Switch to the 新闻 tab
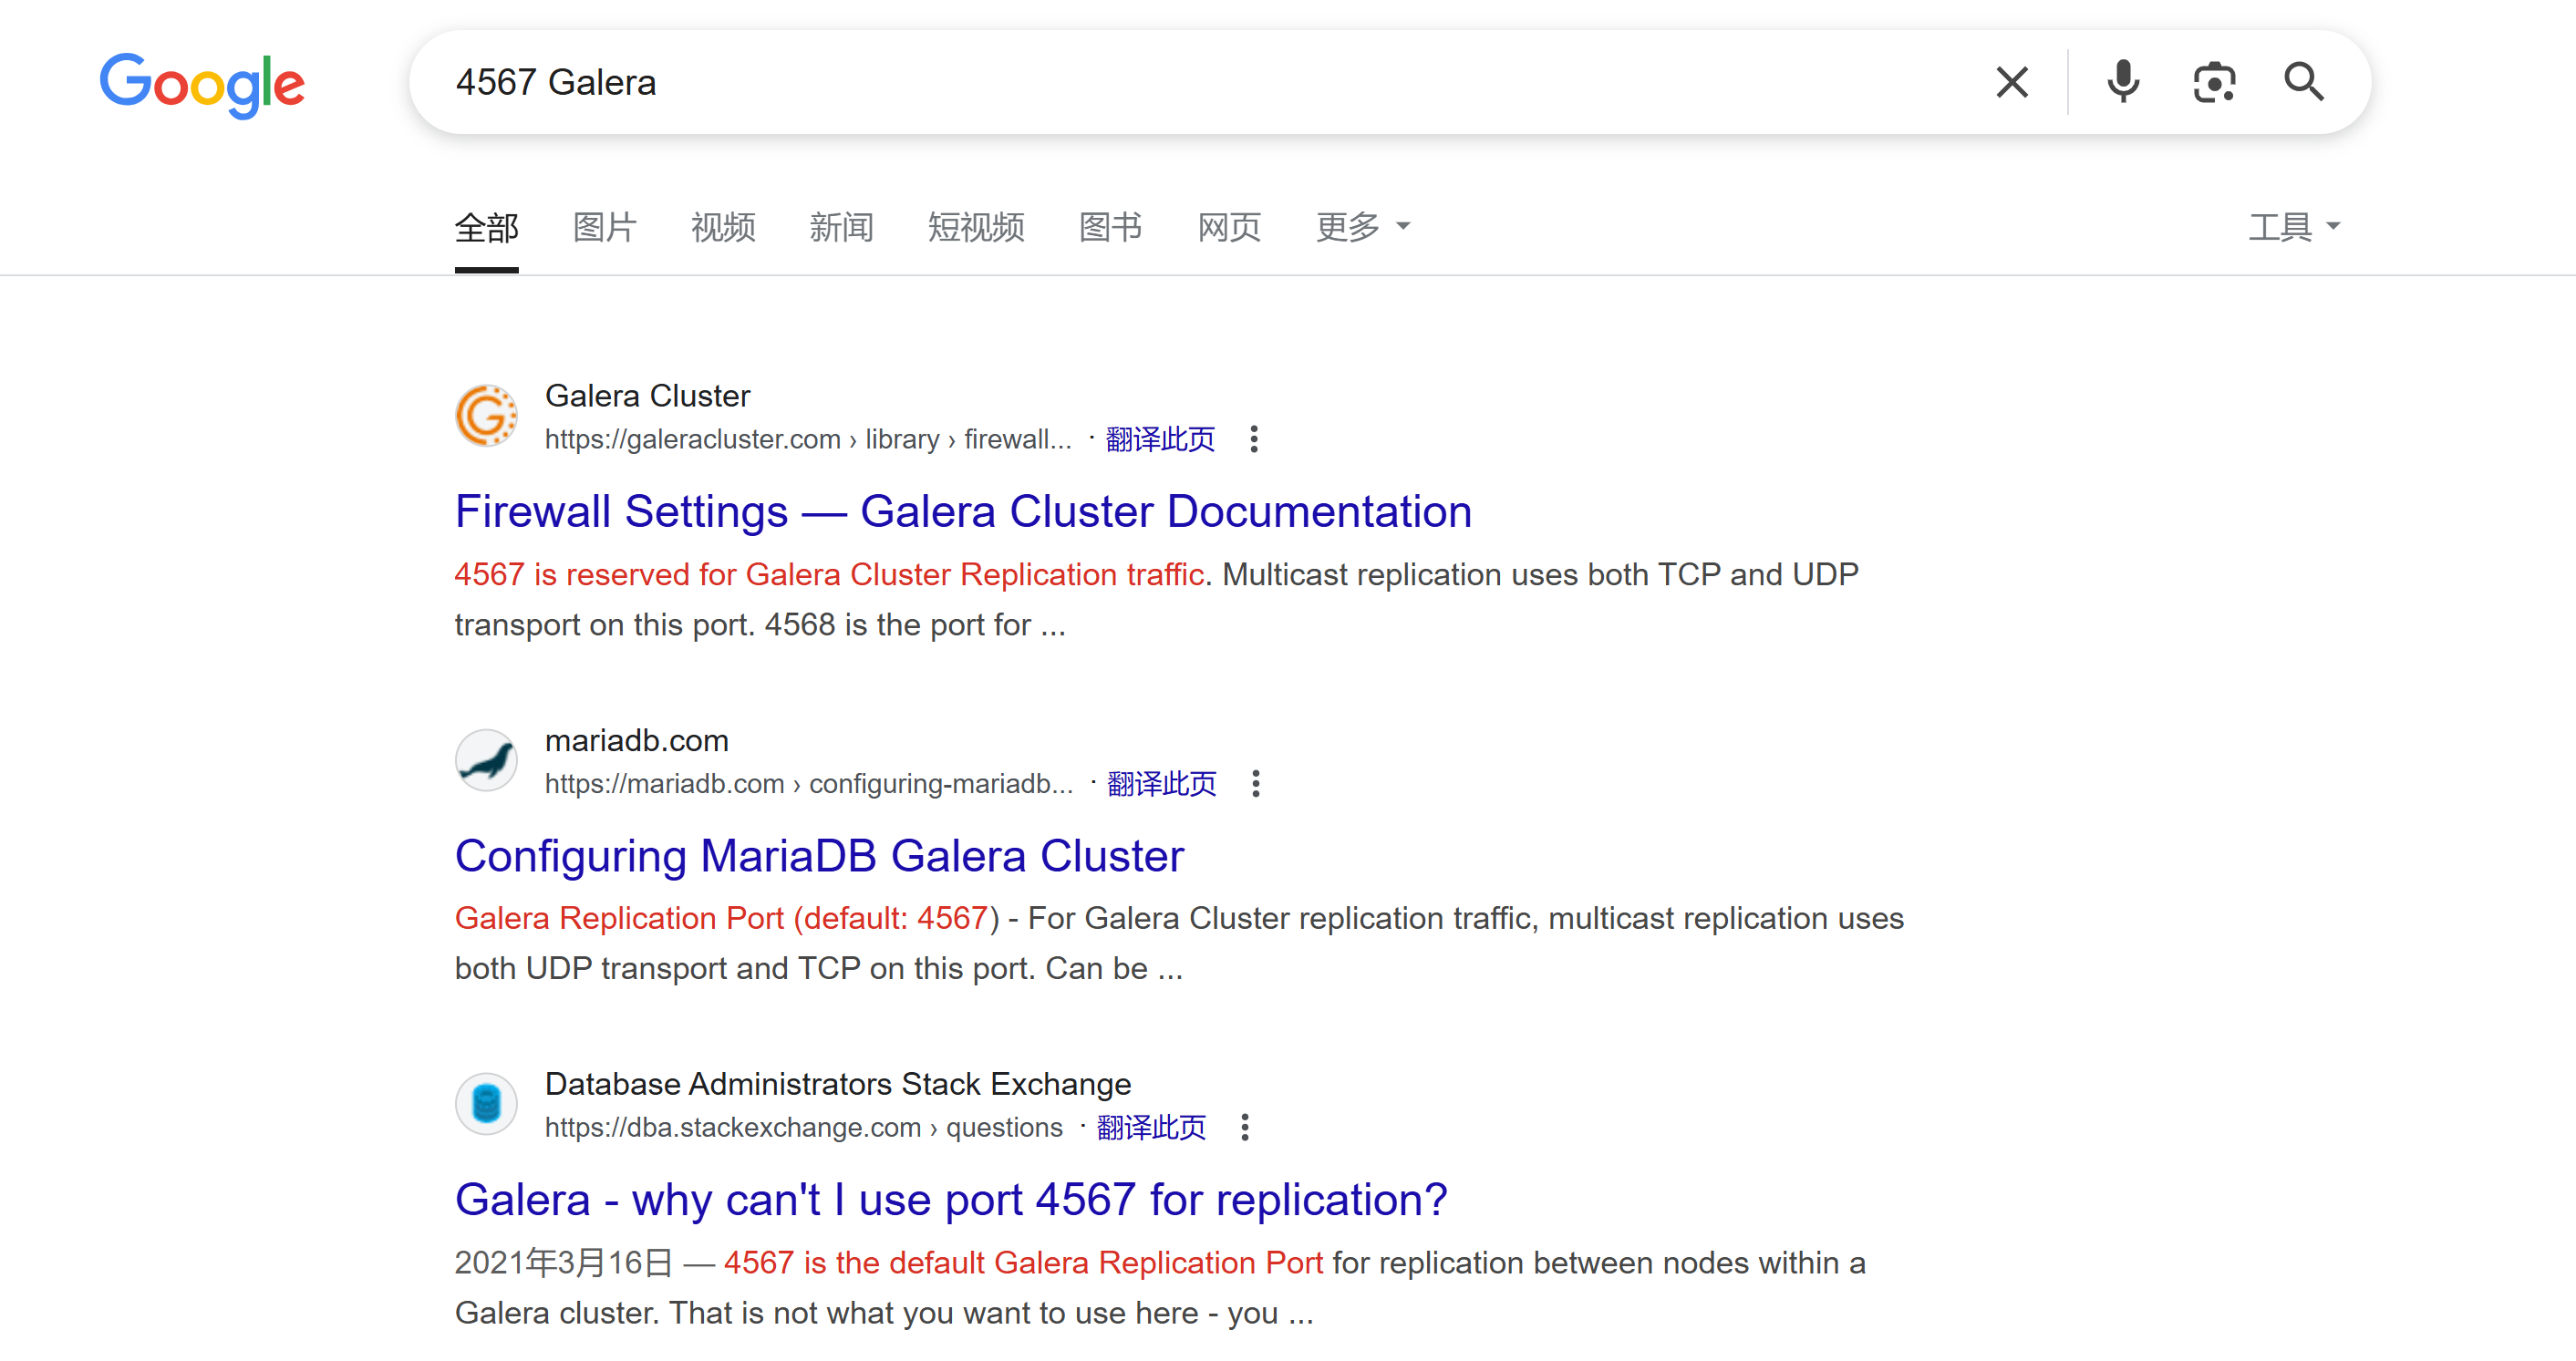 841,228
